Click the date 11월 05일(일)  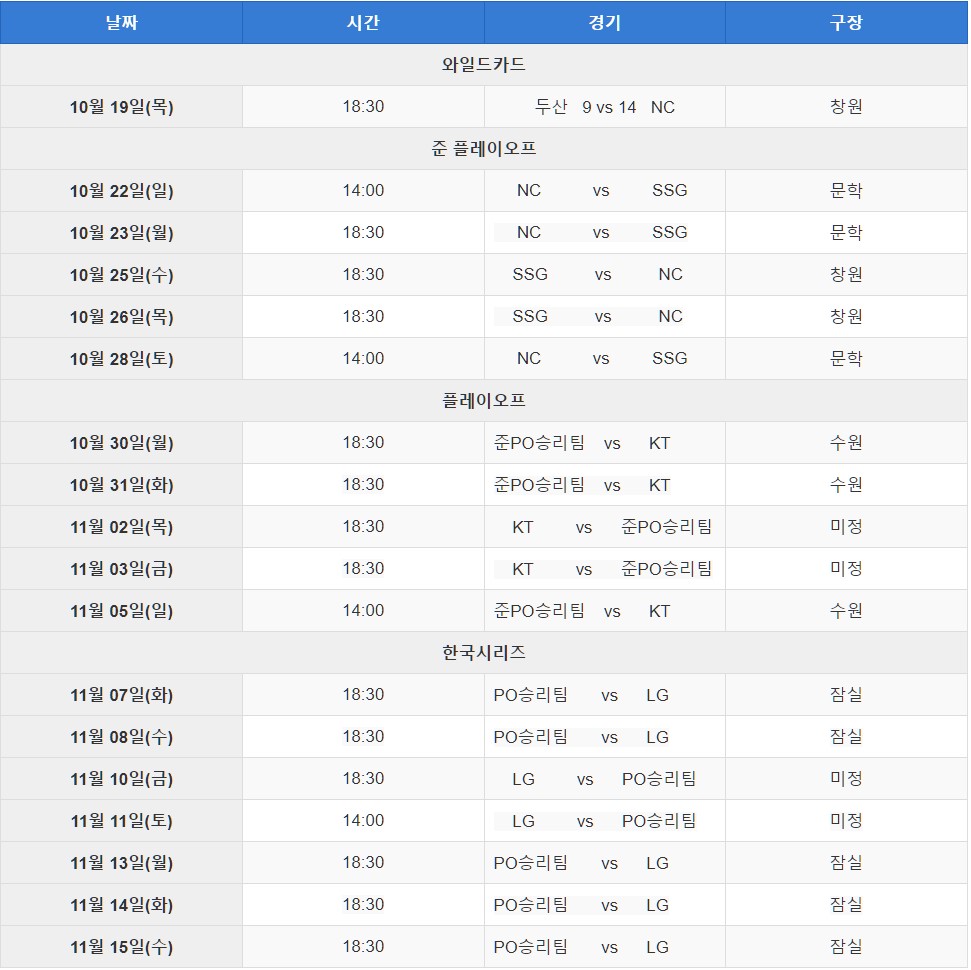pos(121,611)
